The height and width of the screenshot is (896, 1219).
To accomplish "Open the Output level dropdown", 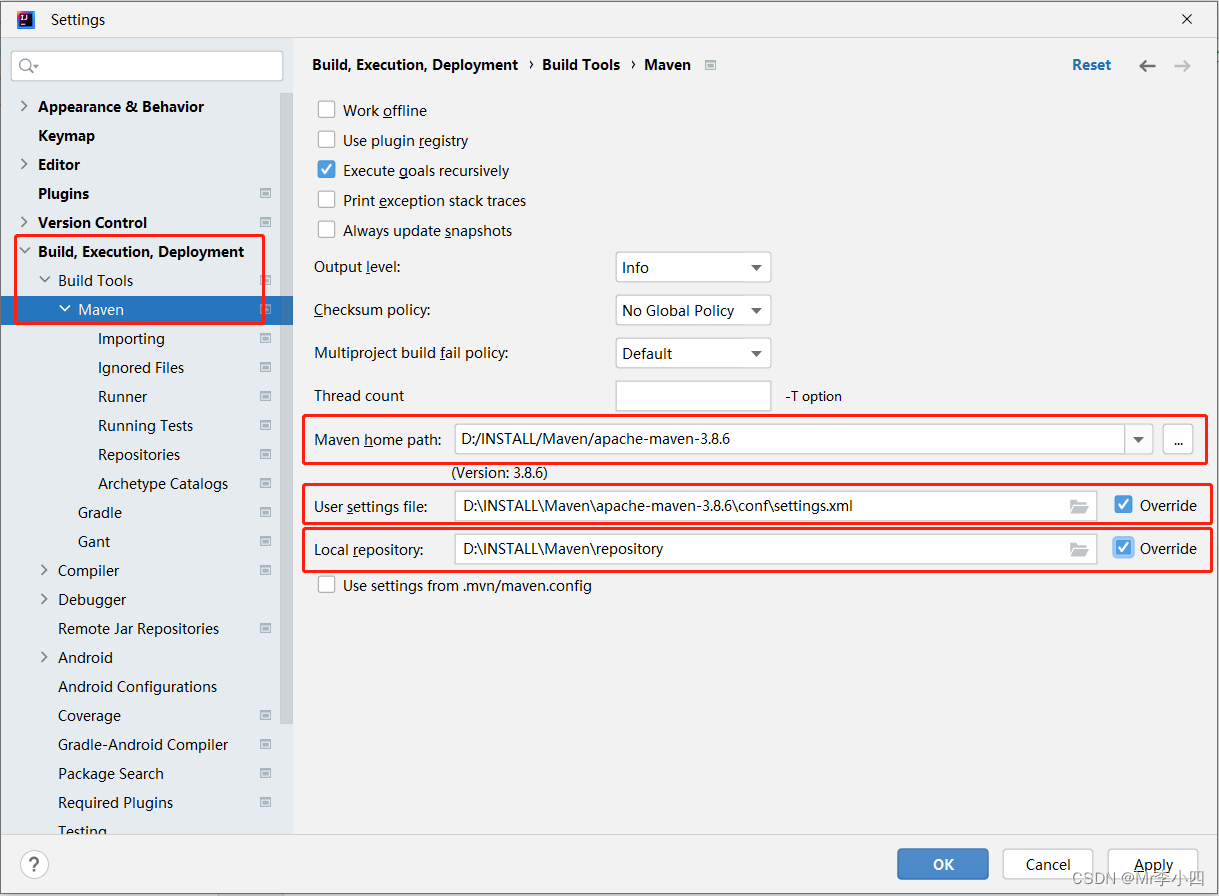I will click(693, 267).
